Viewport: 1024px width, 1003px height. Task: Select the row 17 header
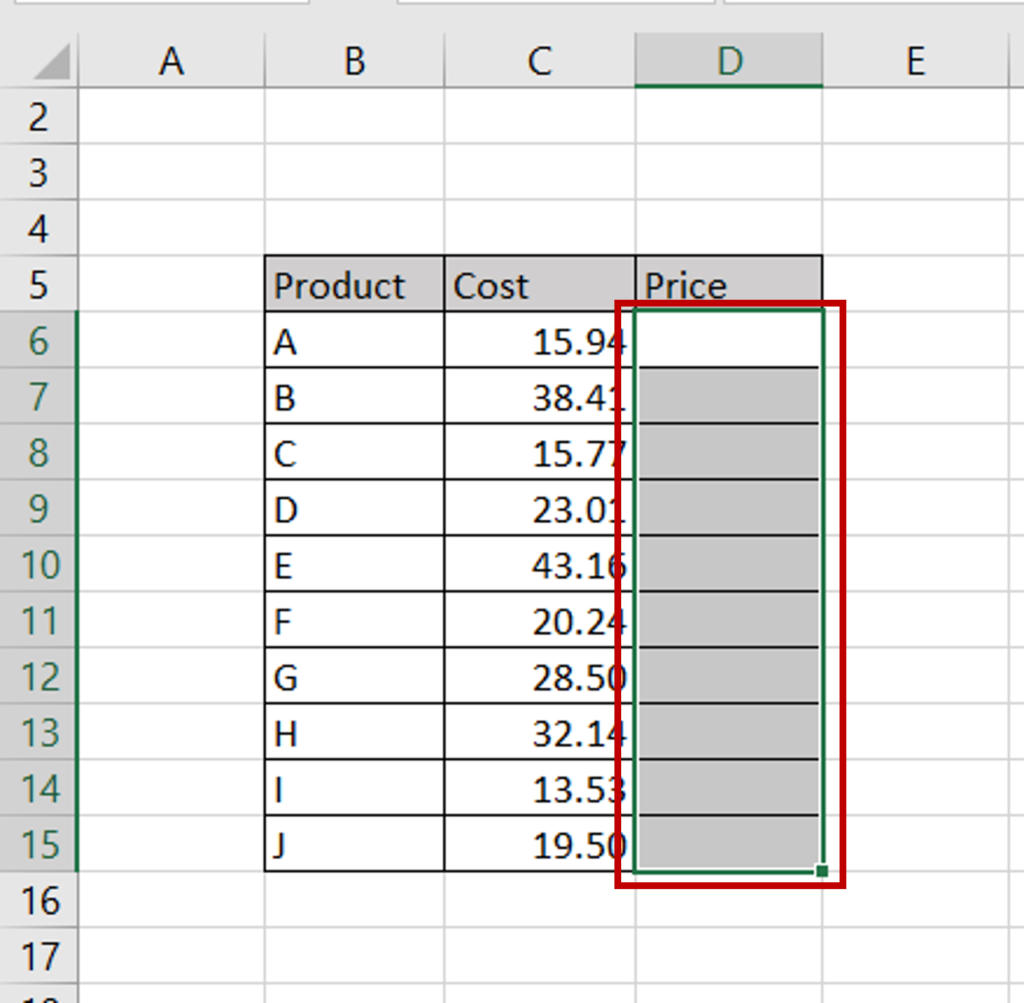[x=39, y=956]
